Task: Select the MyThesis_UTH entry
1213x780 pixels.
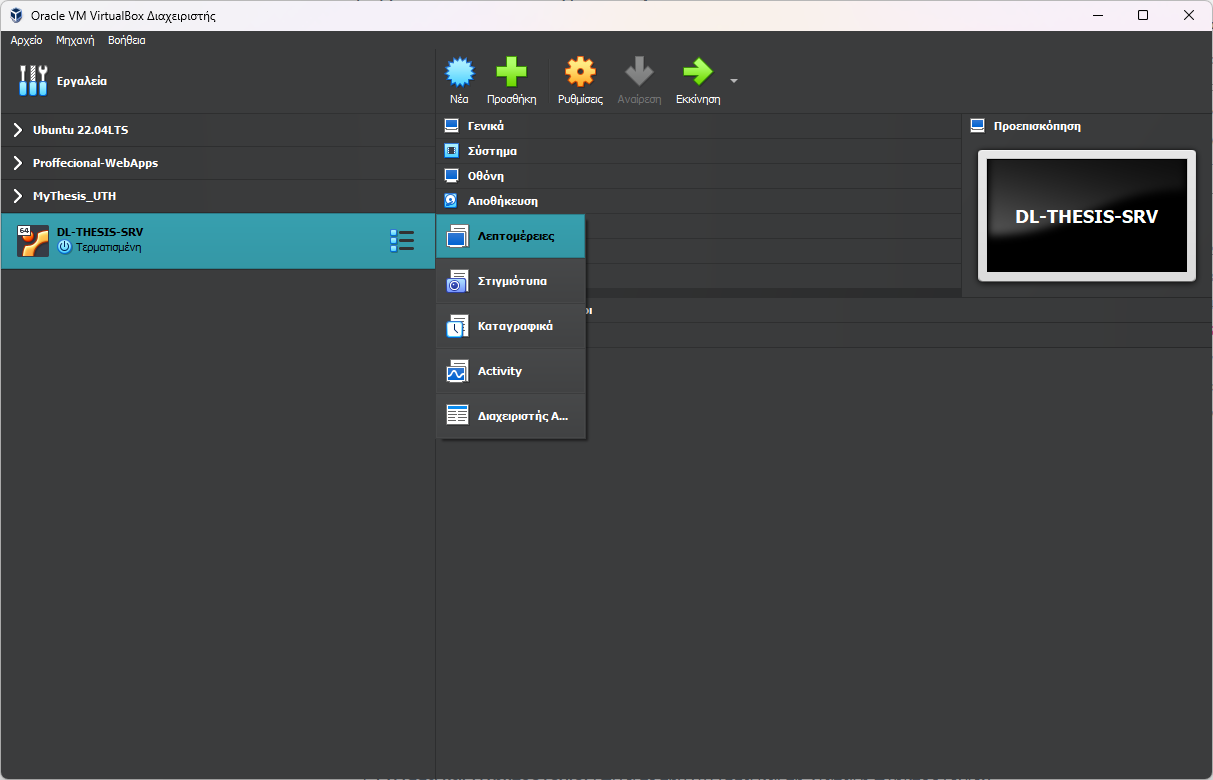Action: (218, 196)
